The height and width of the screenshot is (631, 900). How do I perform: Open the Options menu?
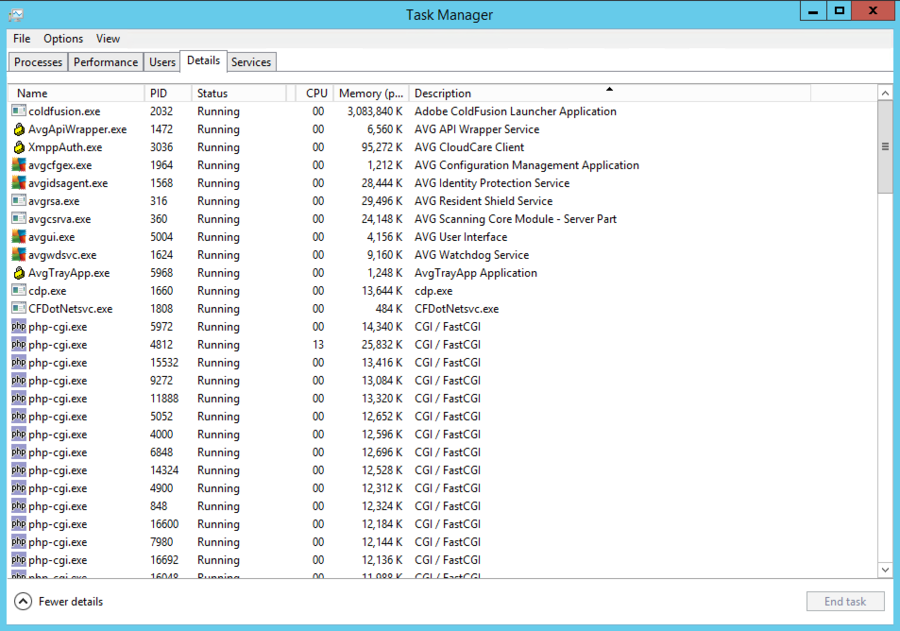click(63, 39)
